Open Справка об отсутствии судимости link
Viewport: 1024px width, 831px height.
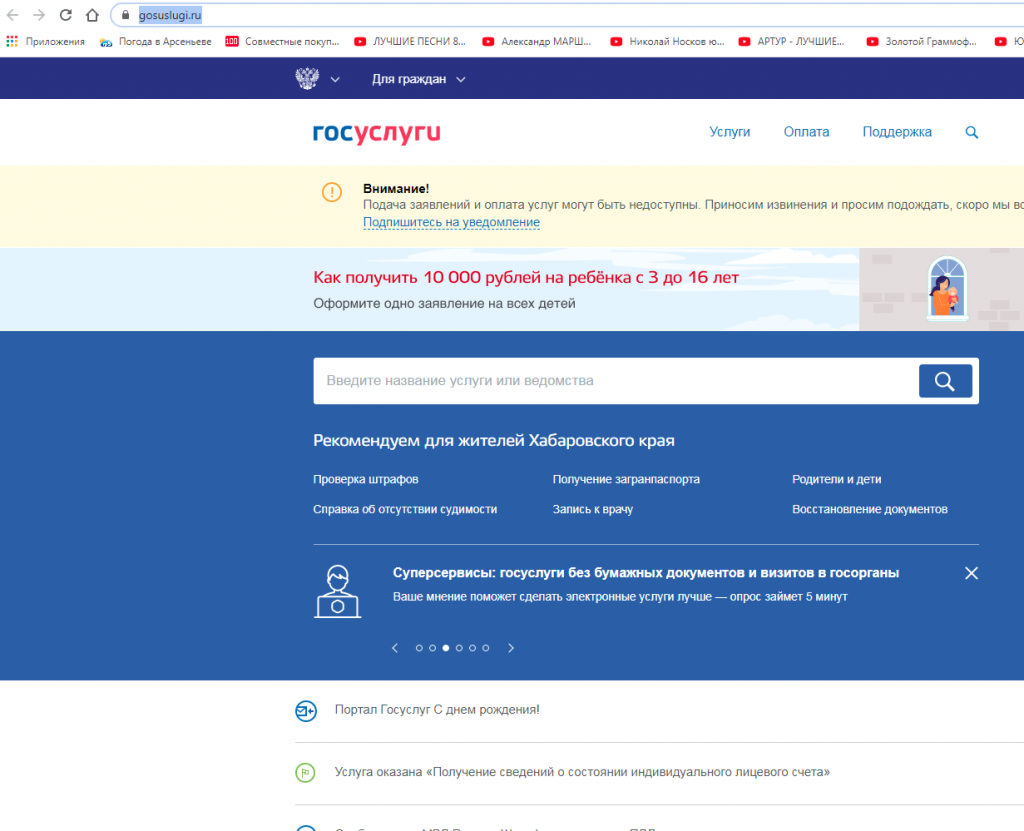coord(405,510)
